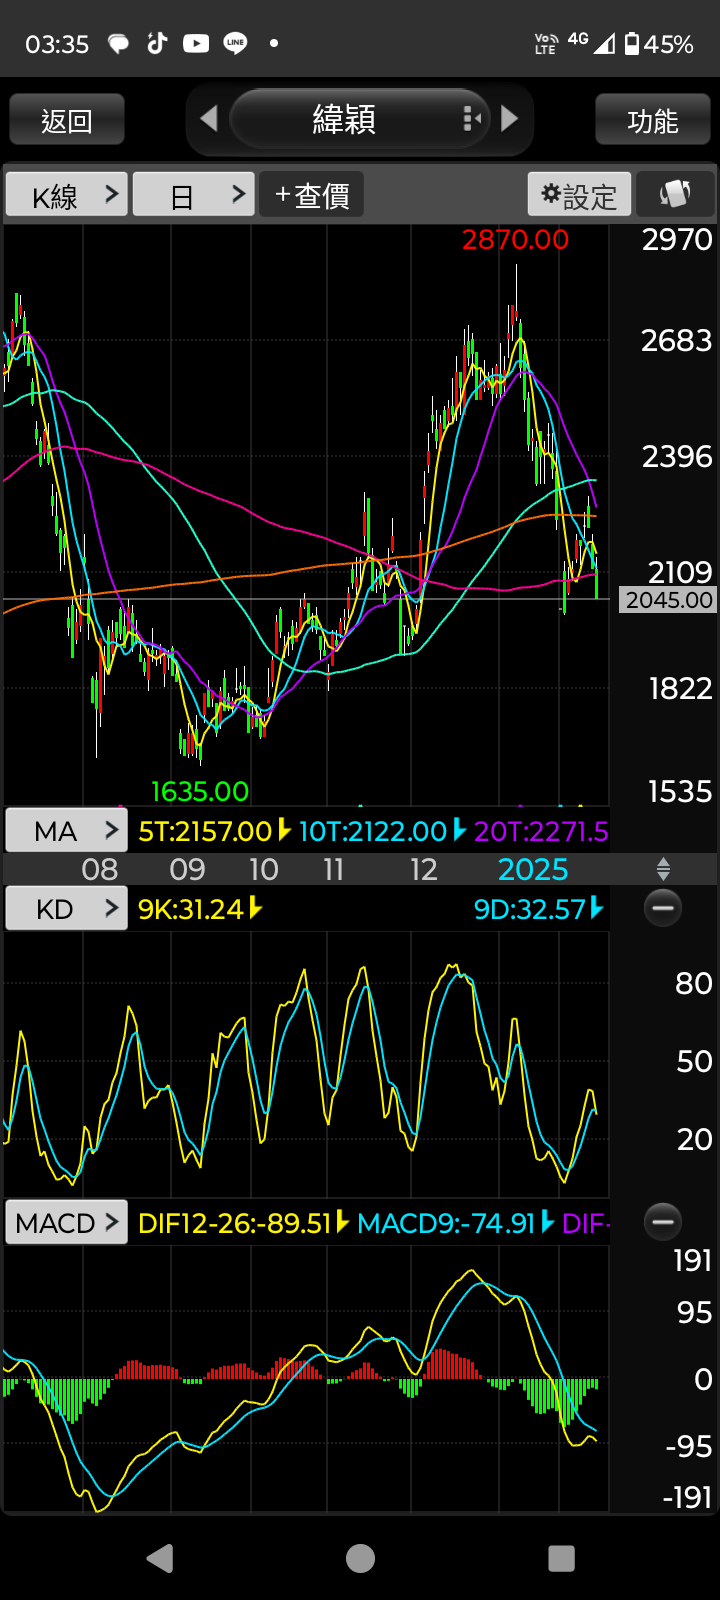Tap the current price label 2045.00
Image resolution: width=720 pixels, height=1600 pixels.
[x=669, y=600]
